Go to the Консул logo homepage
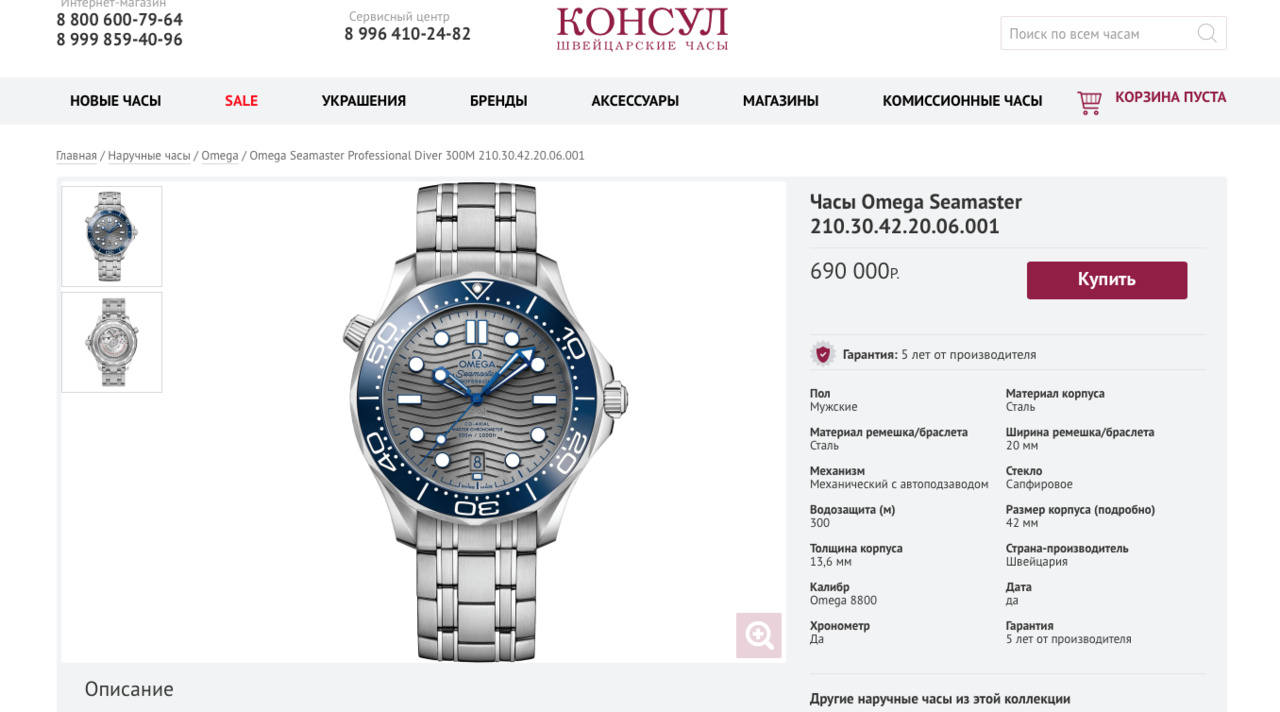Viewport: 1280px width, 712px height. [x=642, y=29]
